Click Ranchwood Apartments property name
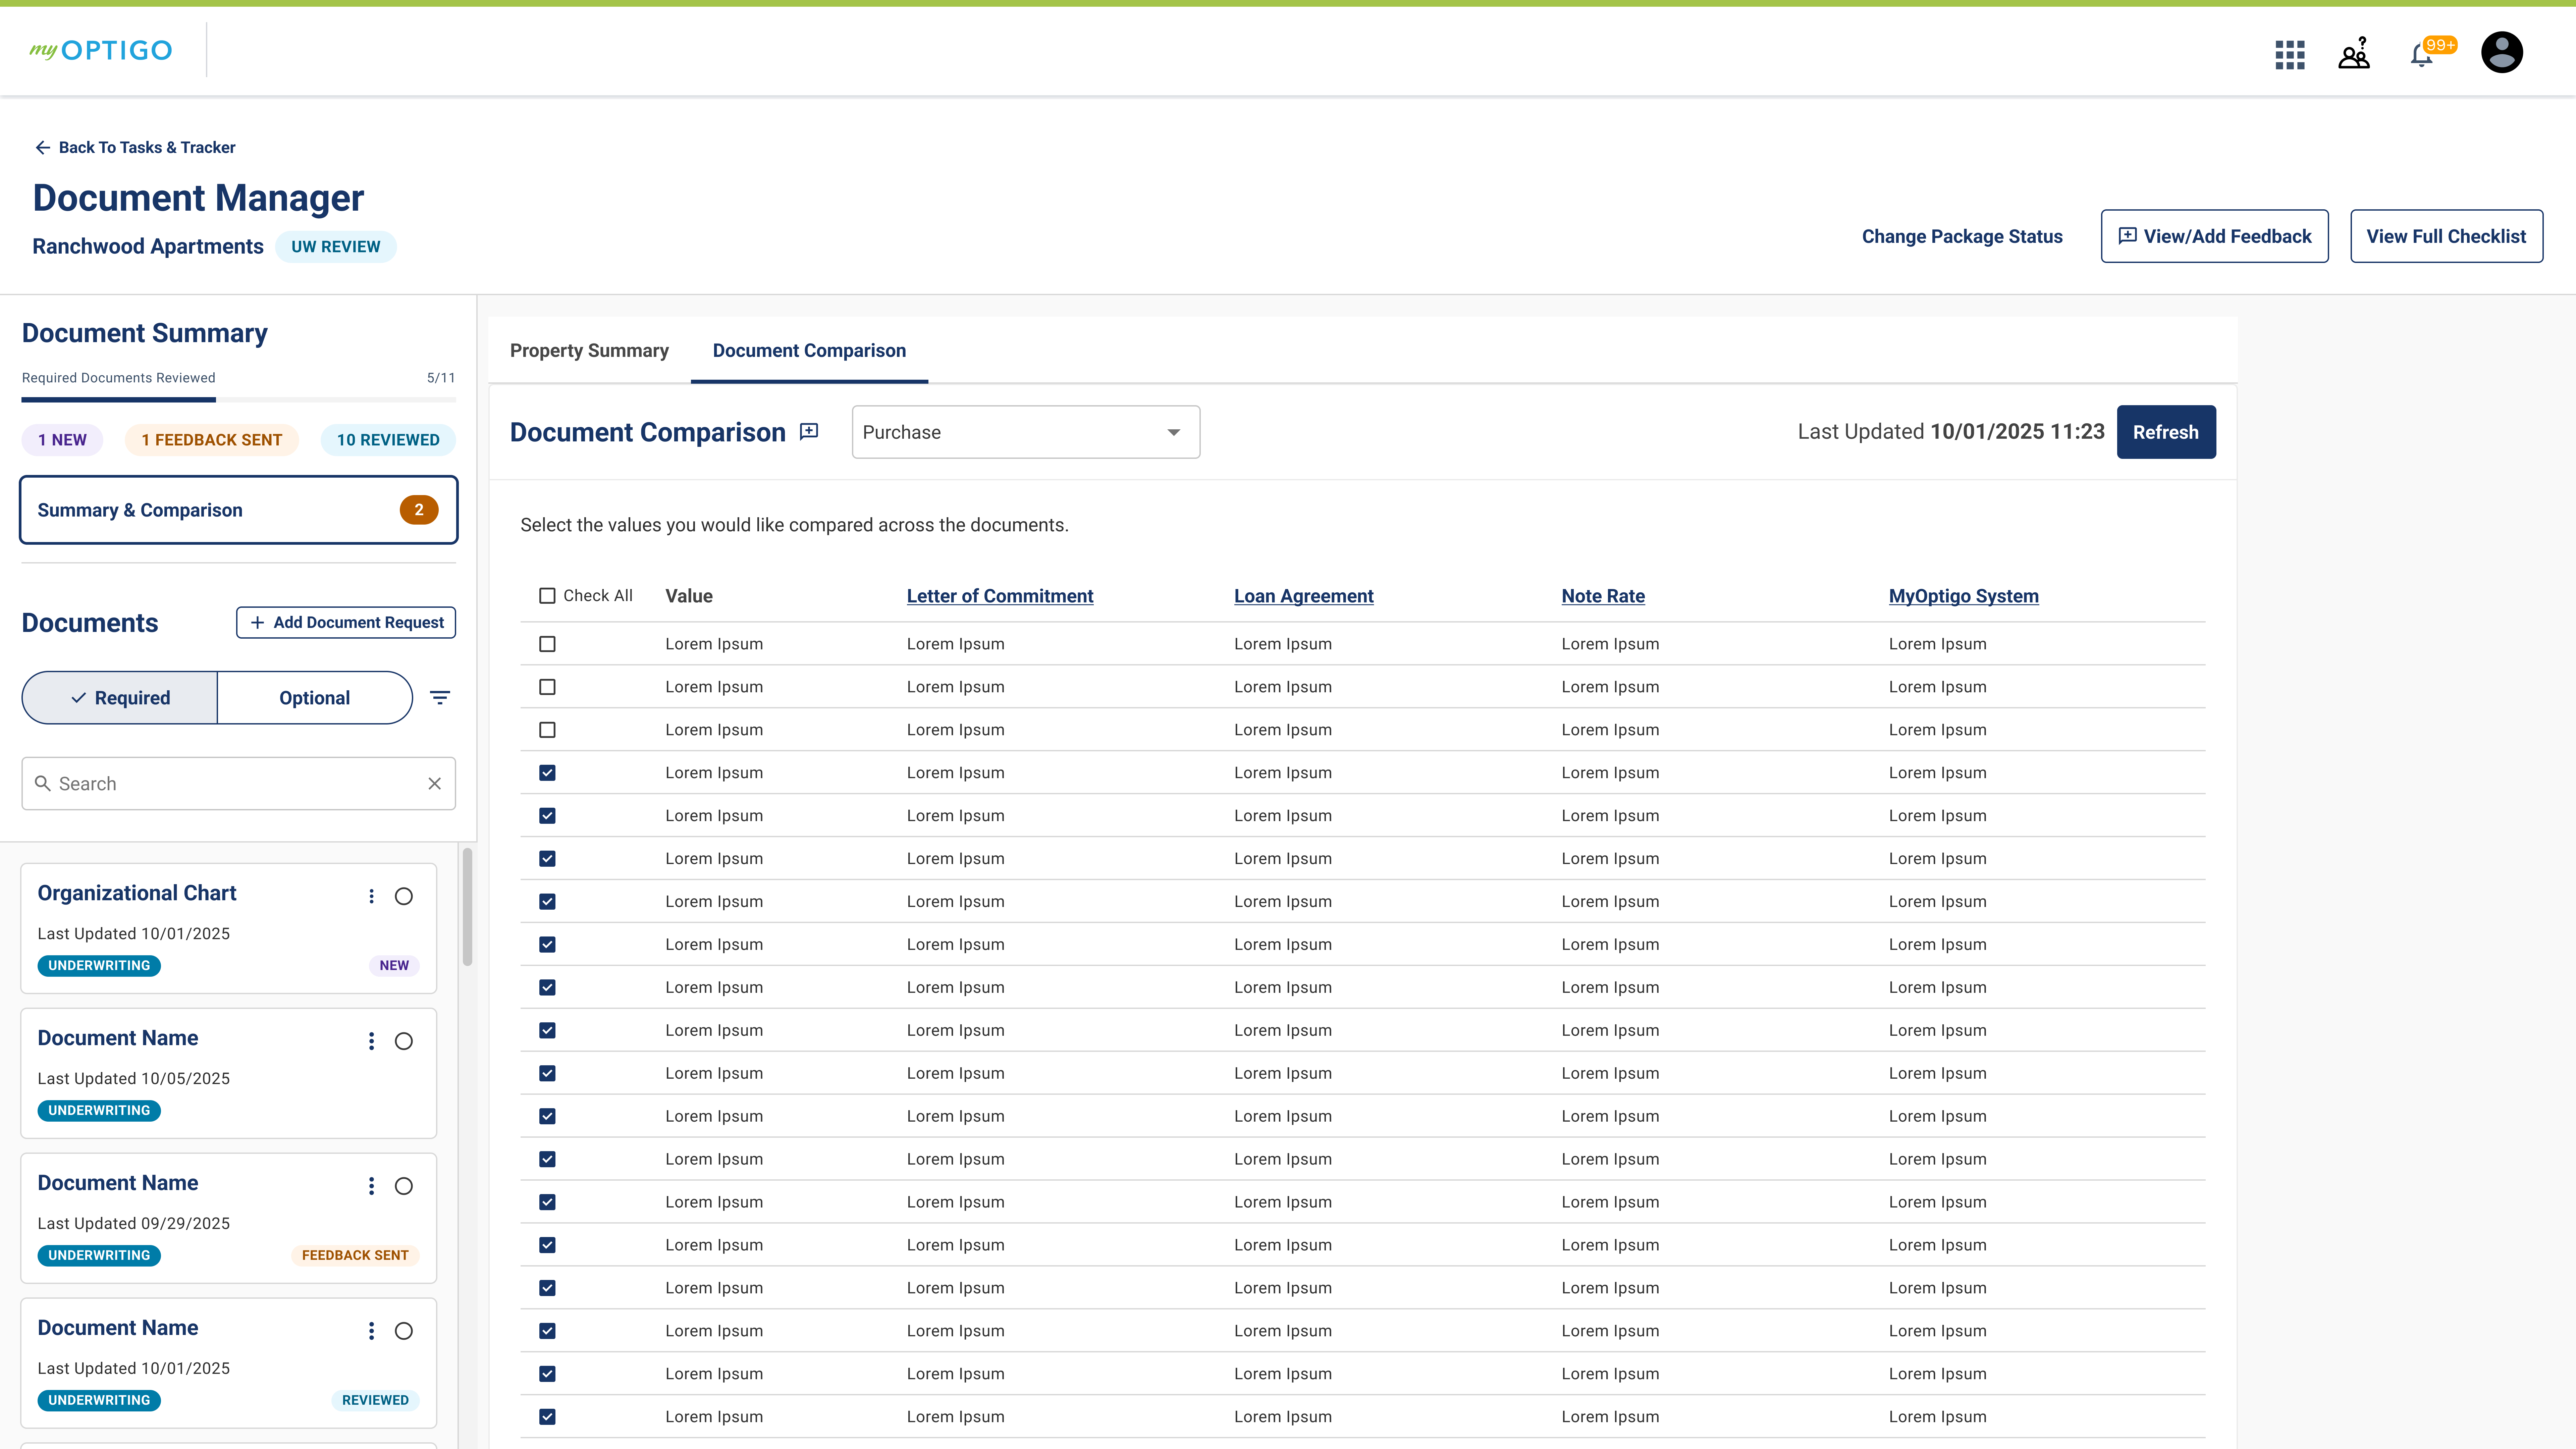This screenshot has width=2576, height=1449. click(148, 247)
